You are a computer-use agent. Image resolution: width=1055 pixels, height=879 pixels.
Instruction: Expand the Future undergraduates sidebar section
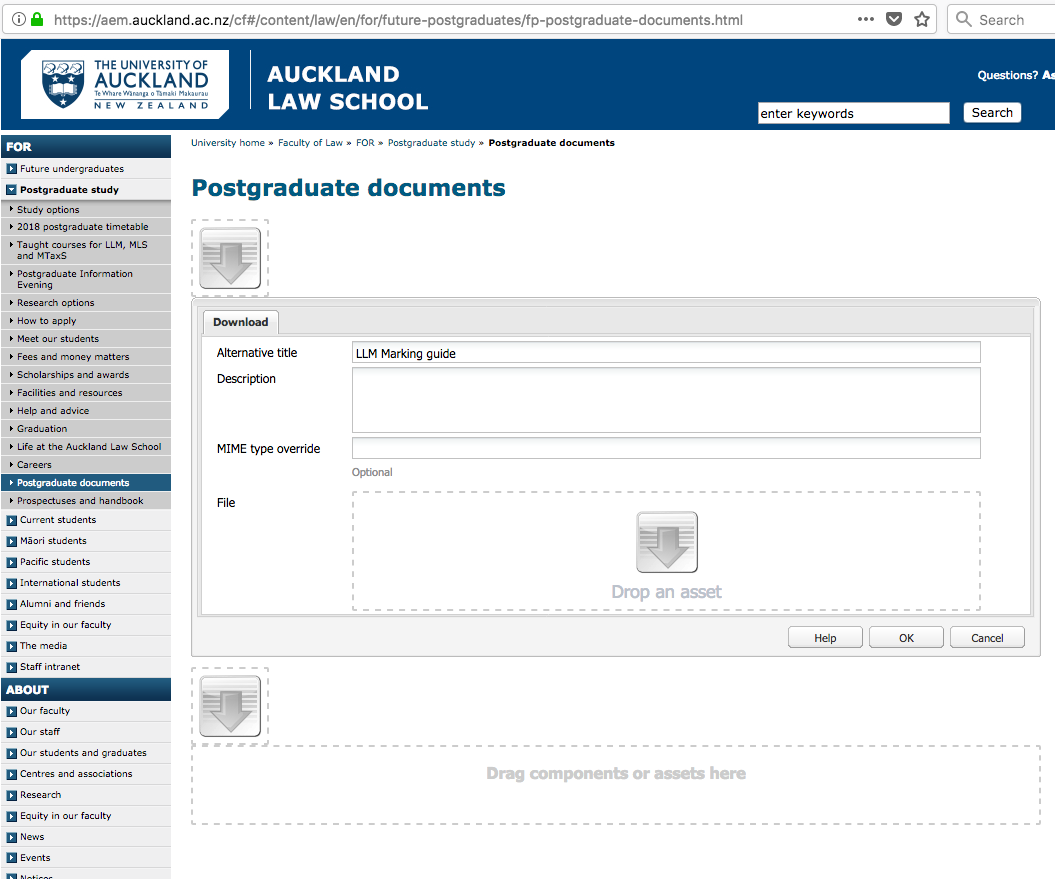tap(12, 169)
